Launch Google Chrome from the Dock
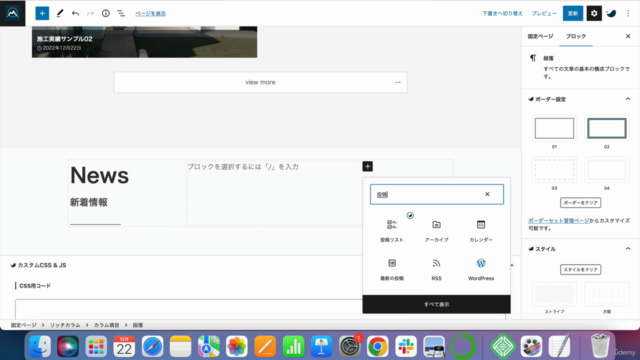The height and width of the screenshot is (360, 640). tap(378, 346)
